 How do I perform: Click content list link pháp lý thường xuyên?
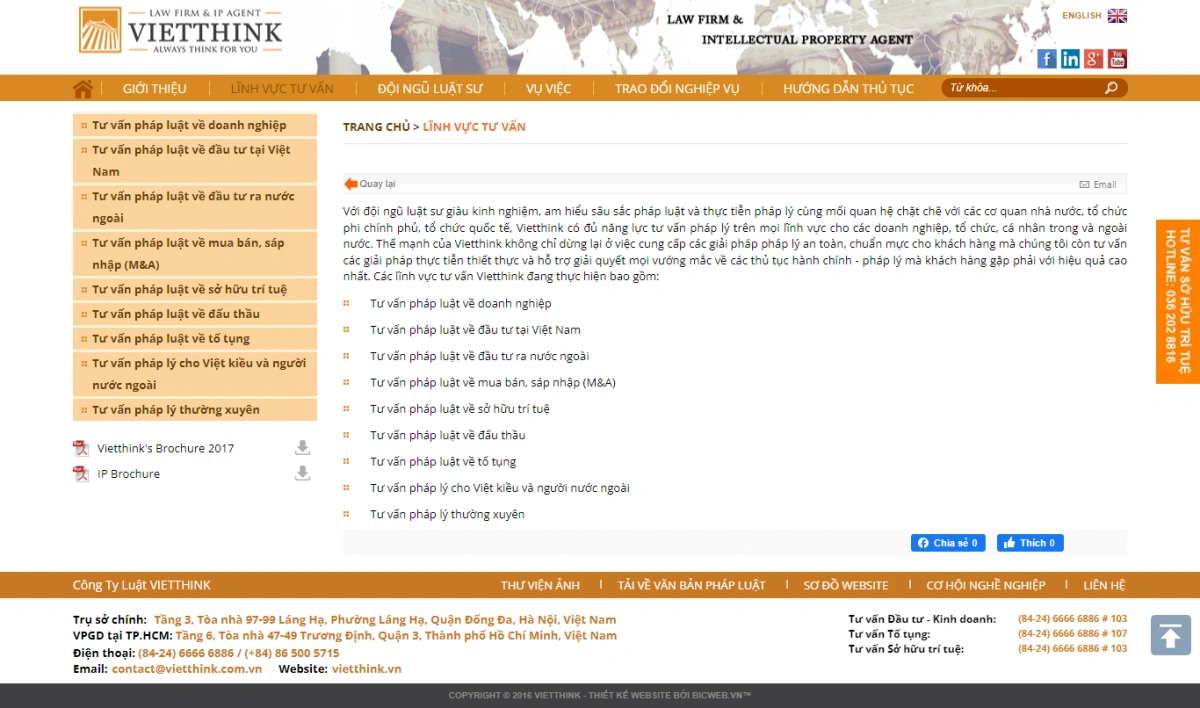click(447, 514)
